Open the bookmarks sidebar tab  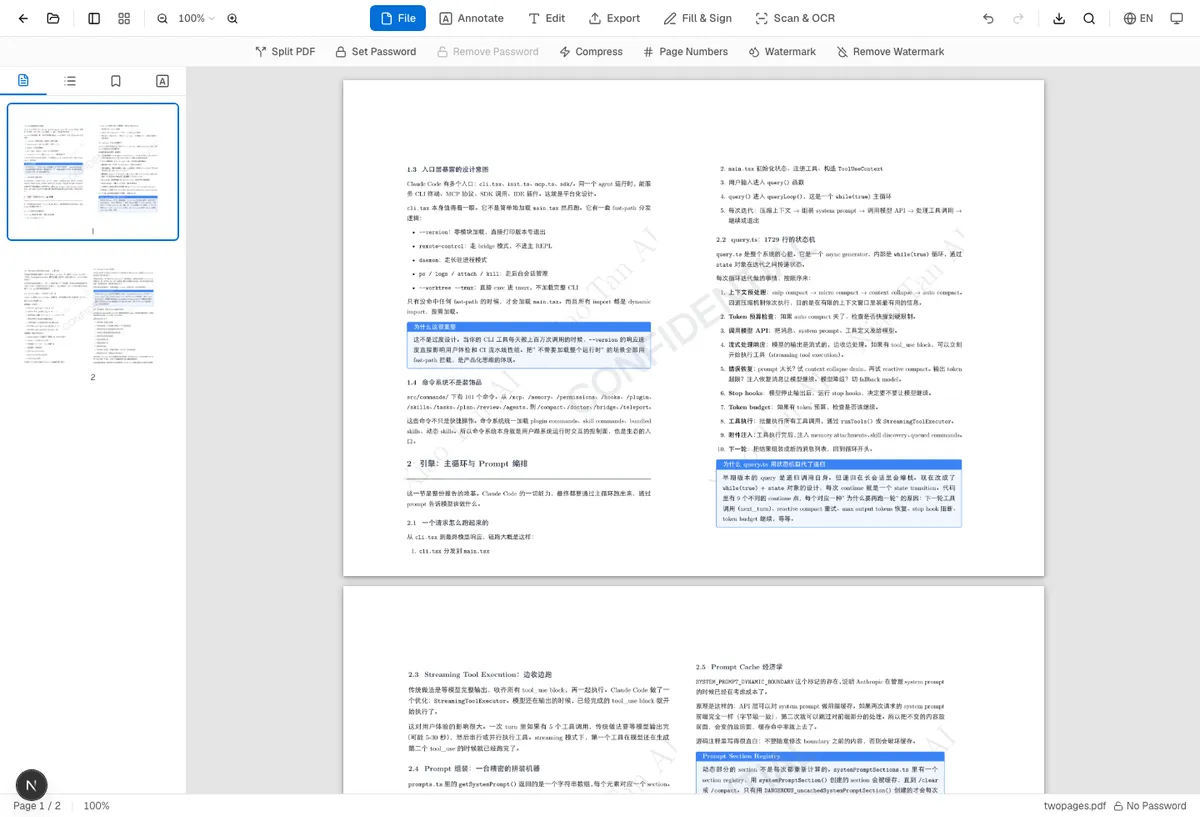[116, 81]
